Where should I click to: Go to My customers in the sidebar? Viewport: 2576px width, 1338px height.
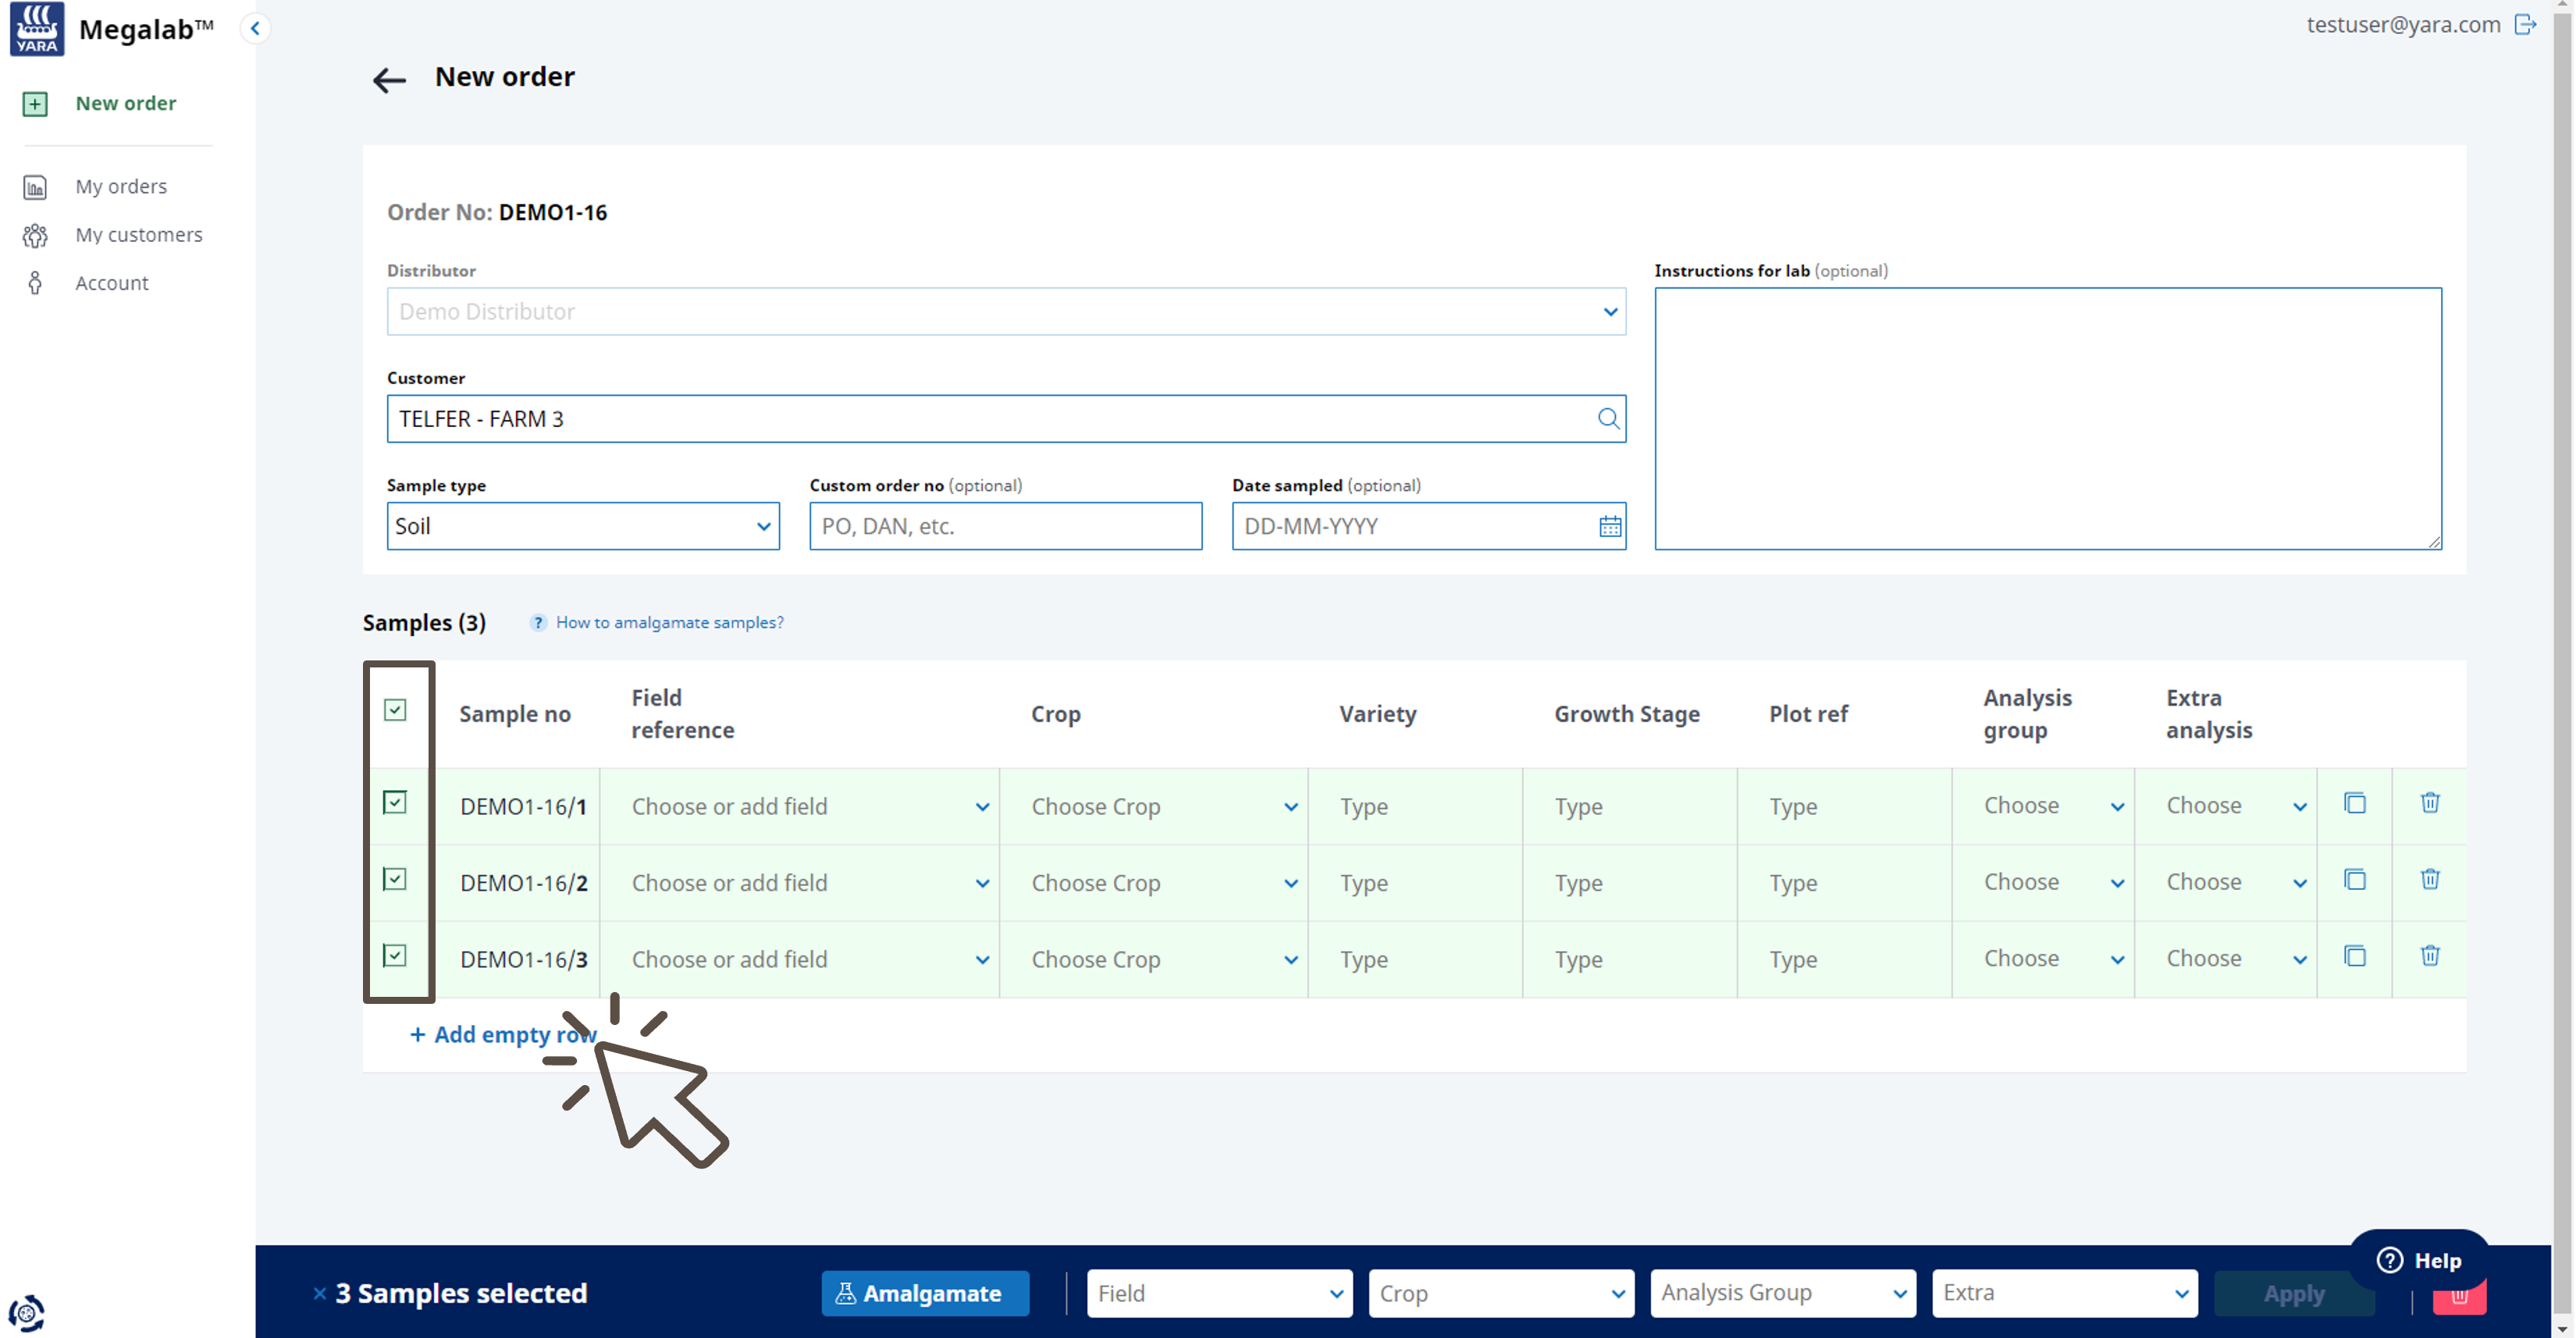coord(138,235)
